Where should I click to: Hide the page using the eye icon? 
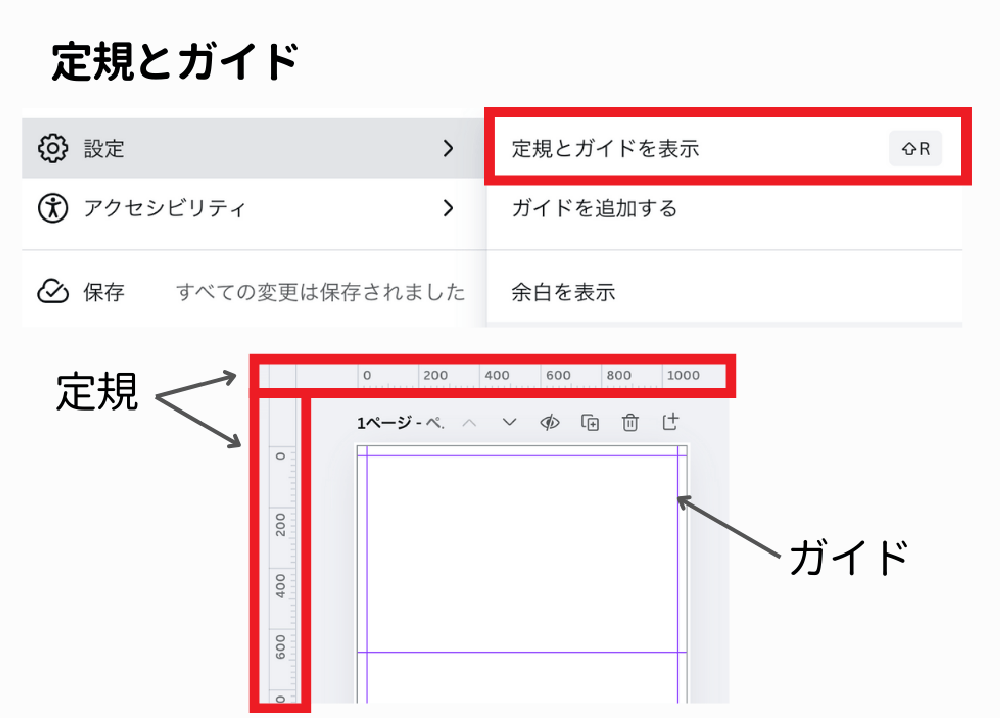point(549,423)
